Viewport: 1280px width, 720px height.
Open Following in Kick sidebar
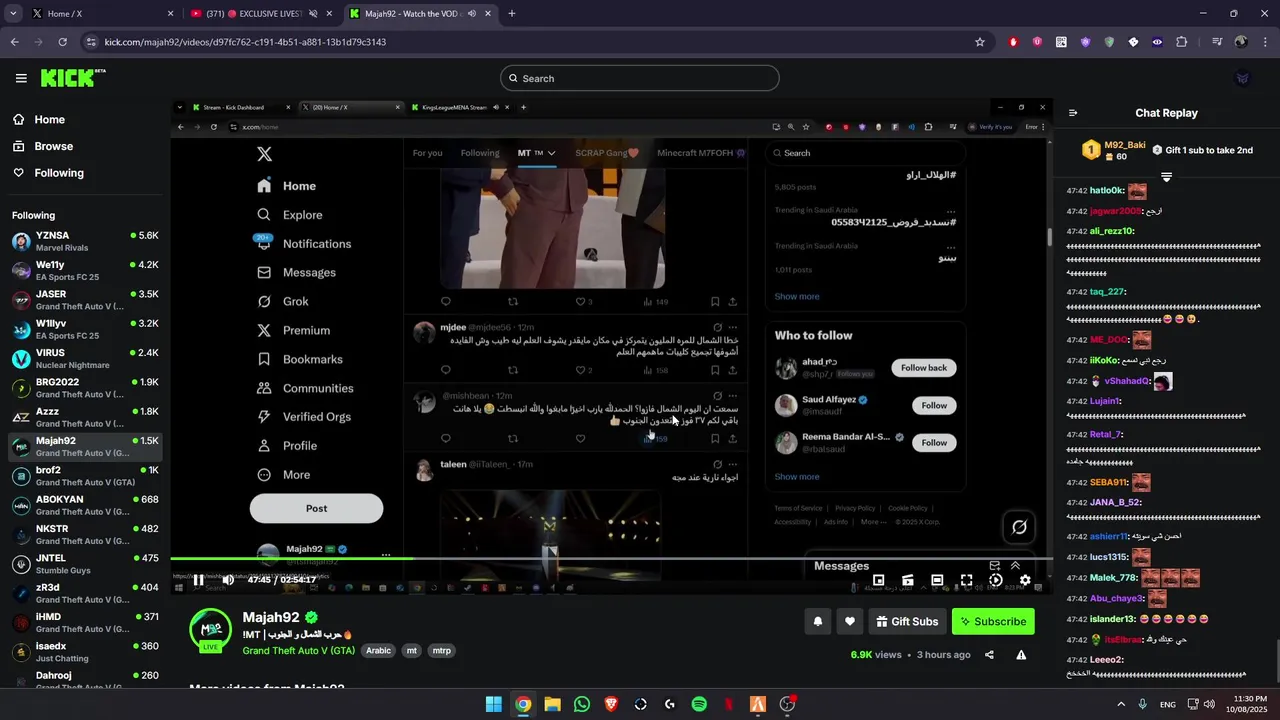coord(48,173)
